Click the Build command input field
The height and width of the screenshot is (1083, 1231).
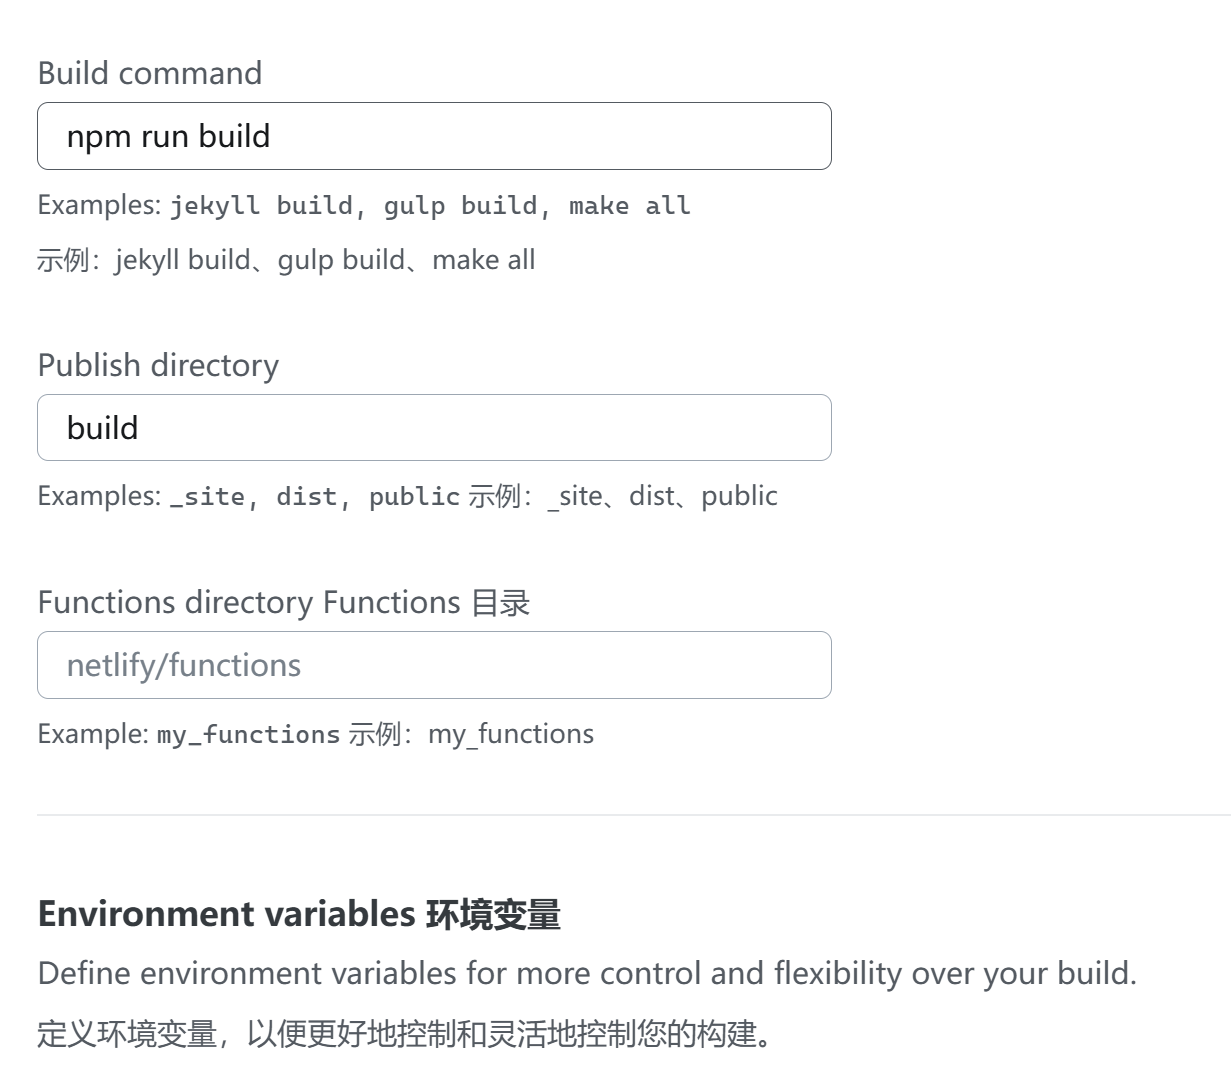(x=434, y=136)
